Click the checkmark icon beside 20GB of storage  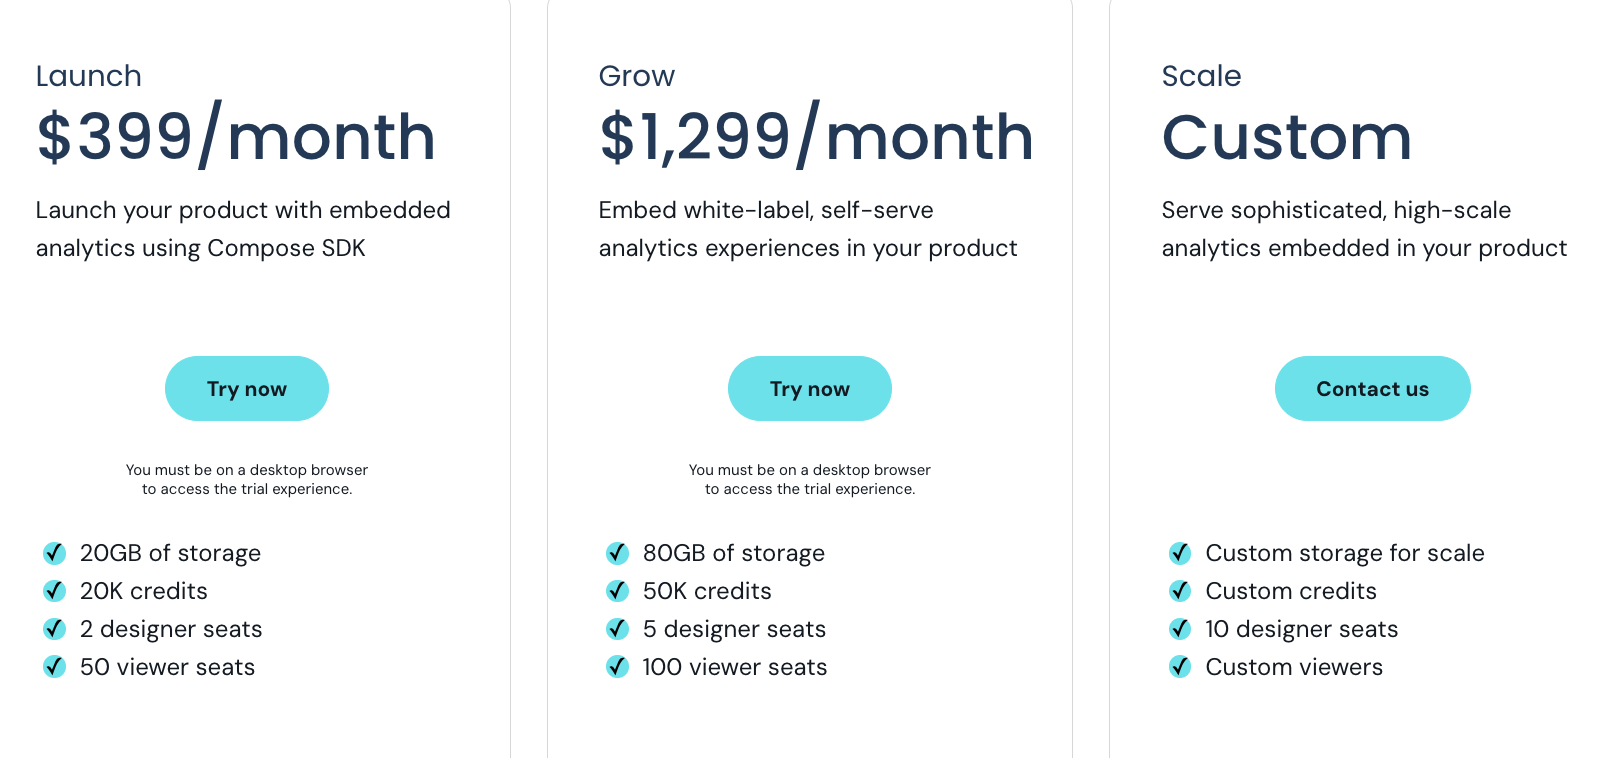[54, 553]
